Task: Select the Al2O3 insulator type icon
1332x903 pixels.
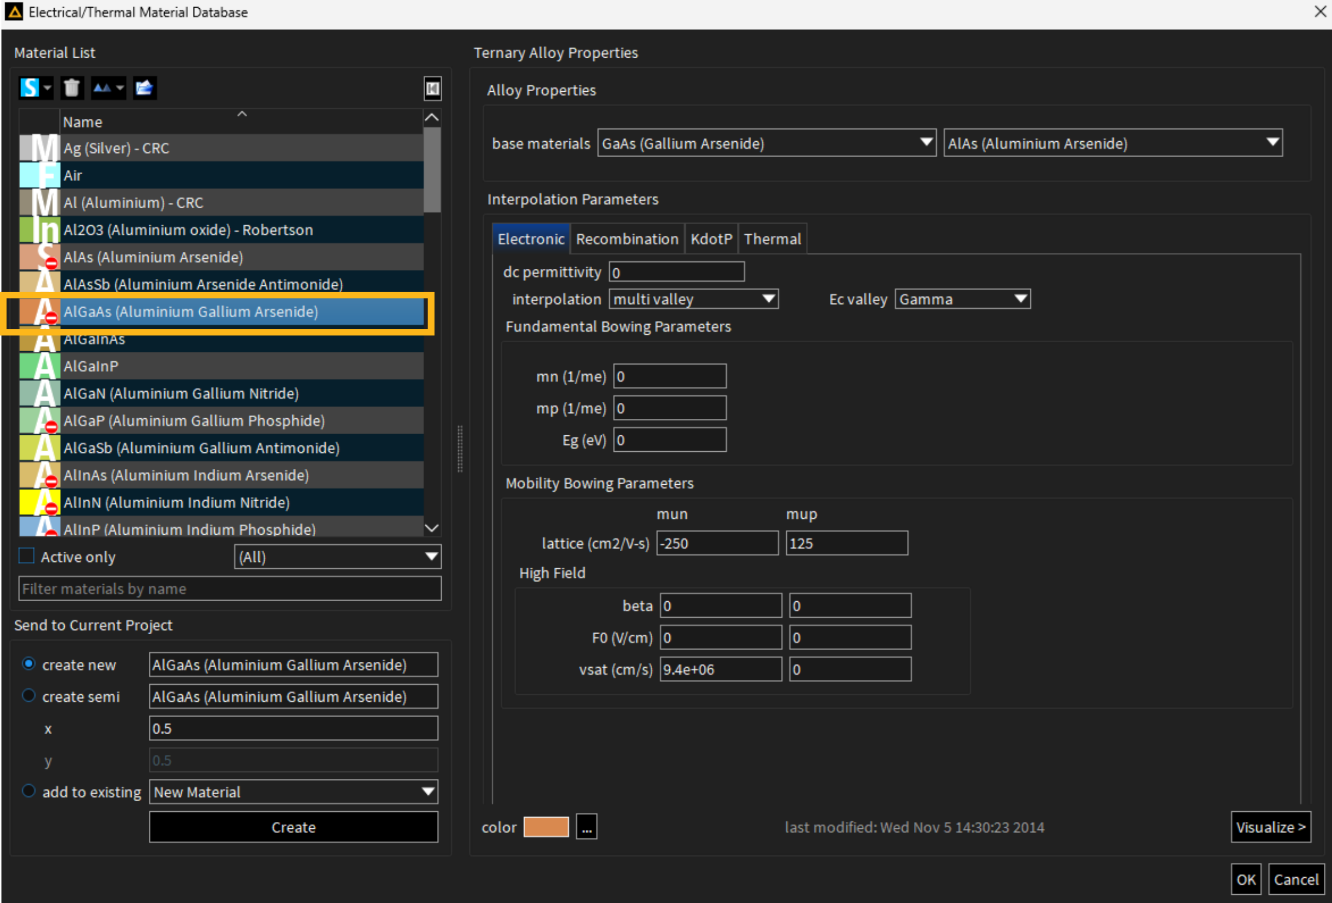Action: tap(40, 229)
